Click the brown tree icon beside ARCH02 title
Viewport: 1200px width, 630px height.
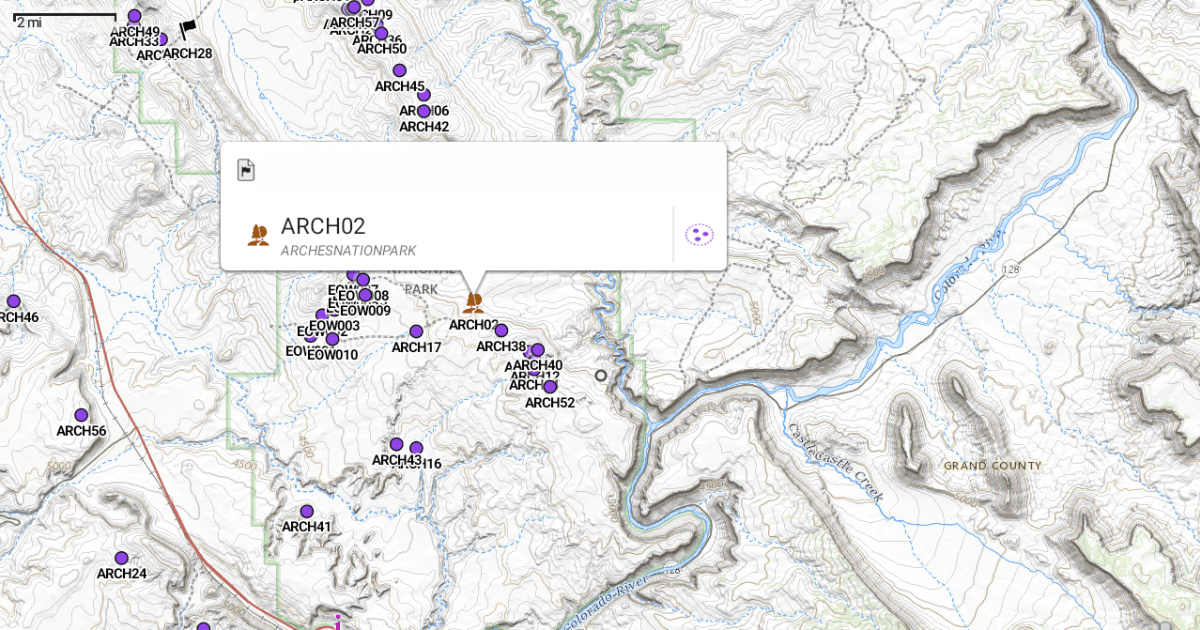click(258, 235)
